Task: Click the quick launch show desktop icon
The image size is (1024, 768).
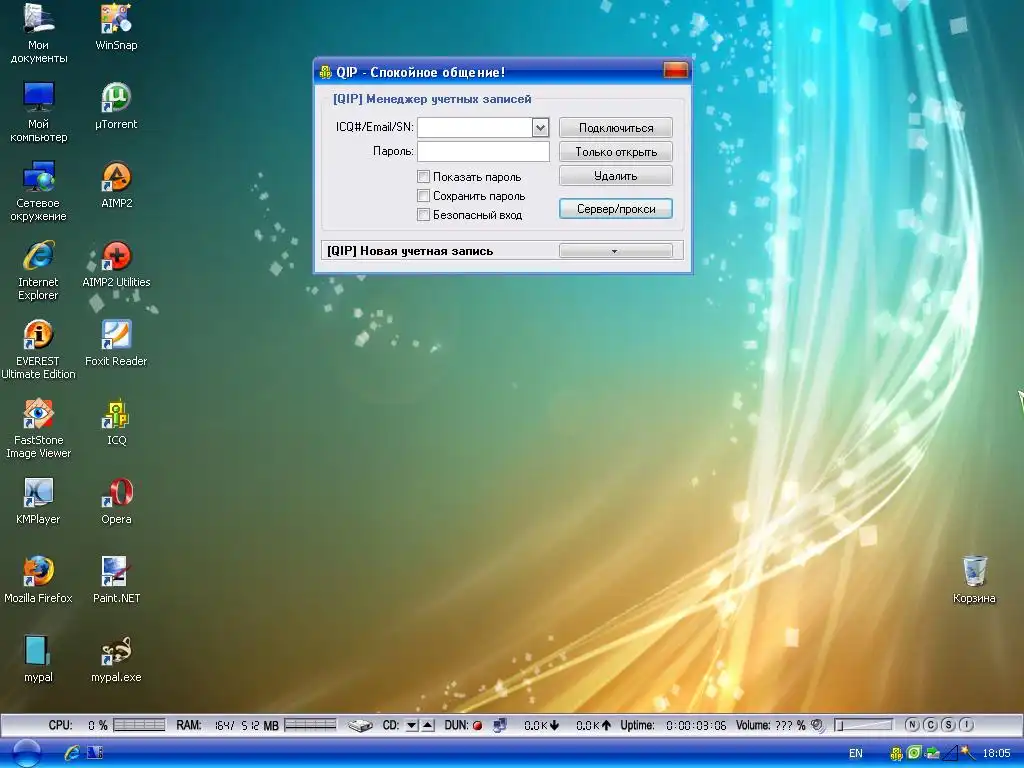Action: point(95,753)
